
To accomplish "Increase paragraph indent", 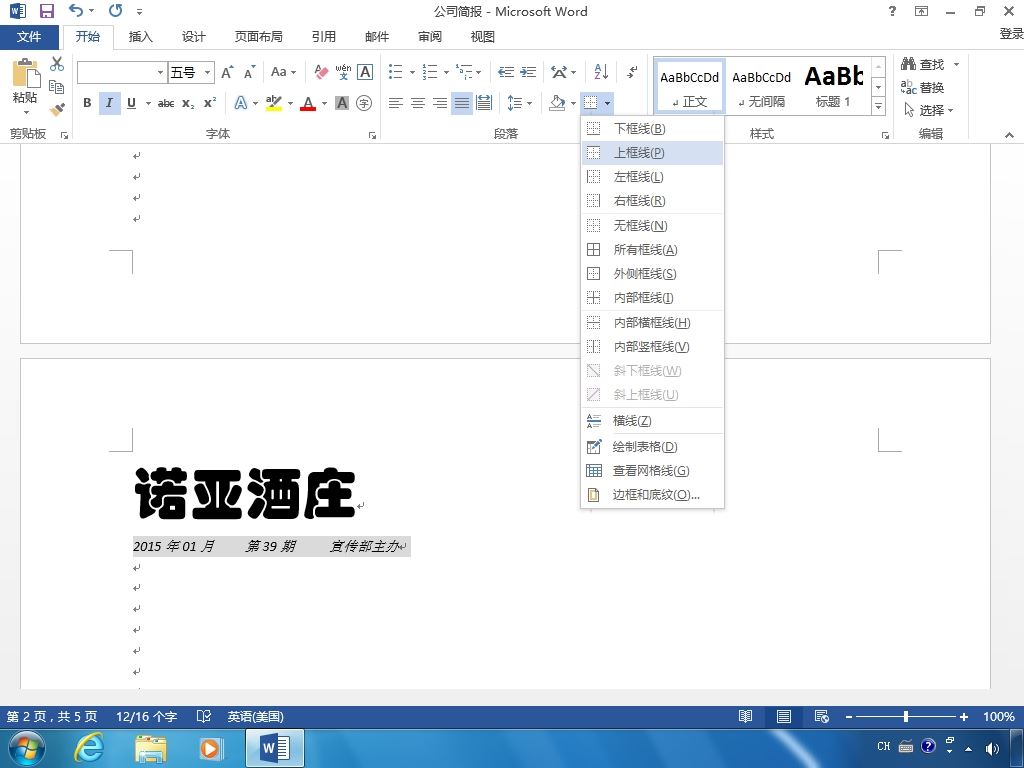I will (528, 72).
